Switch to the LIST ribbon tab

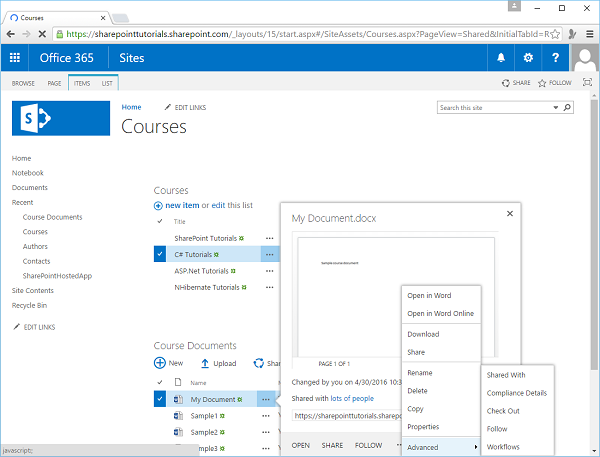[107, 83]
